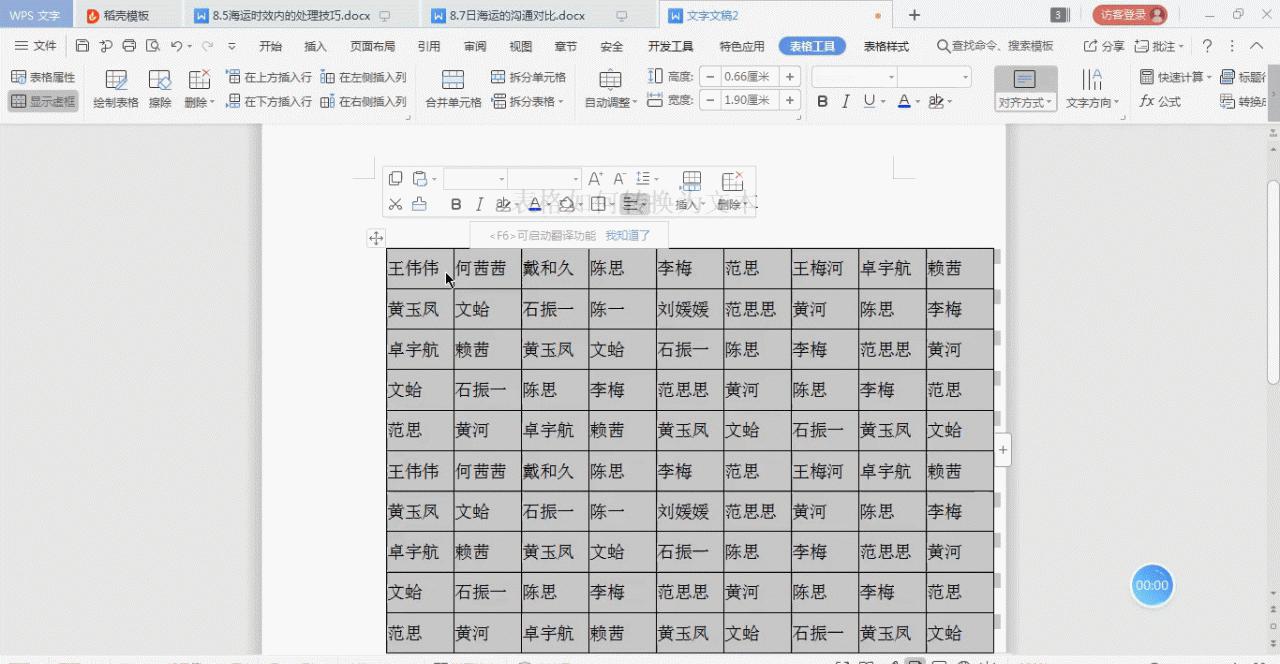
Task: Switch to 页面布局 ribbon tab
Action: point(372,46)
